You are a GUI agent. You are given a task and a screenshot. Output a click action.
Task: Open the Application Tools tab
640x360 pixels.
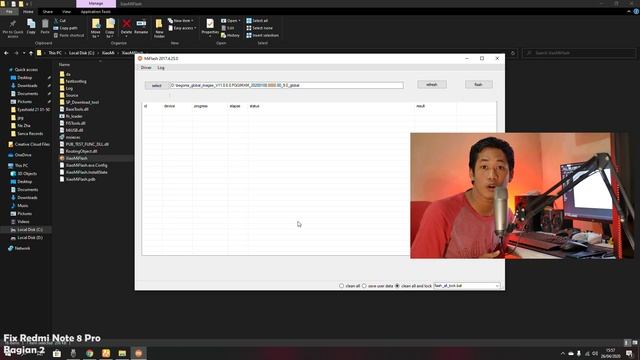(96, 11)
